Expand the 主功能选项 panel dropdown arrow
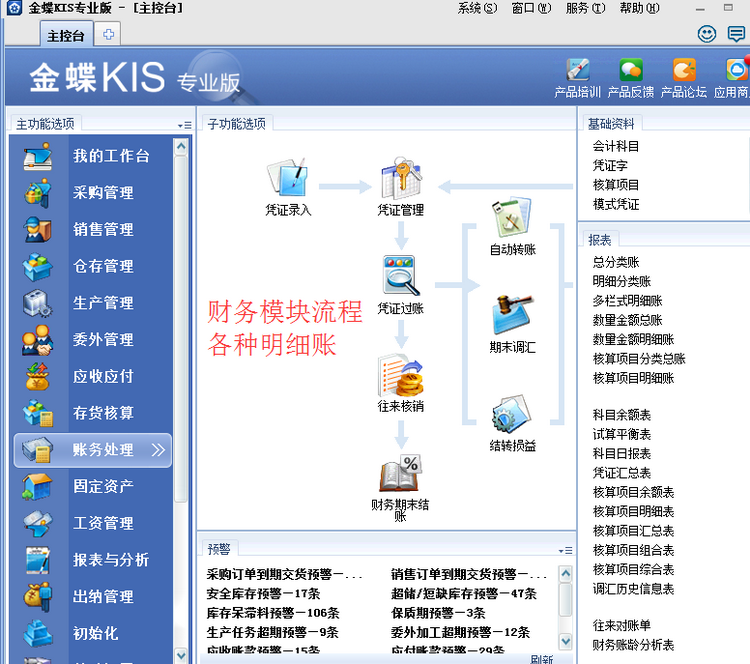The width and height of the screenshot is (750, 664). [185, 125]
